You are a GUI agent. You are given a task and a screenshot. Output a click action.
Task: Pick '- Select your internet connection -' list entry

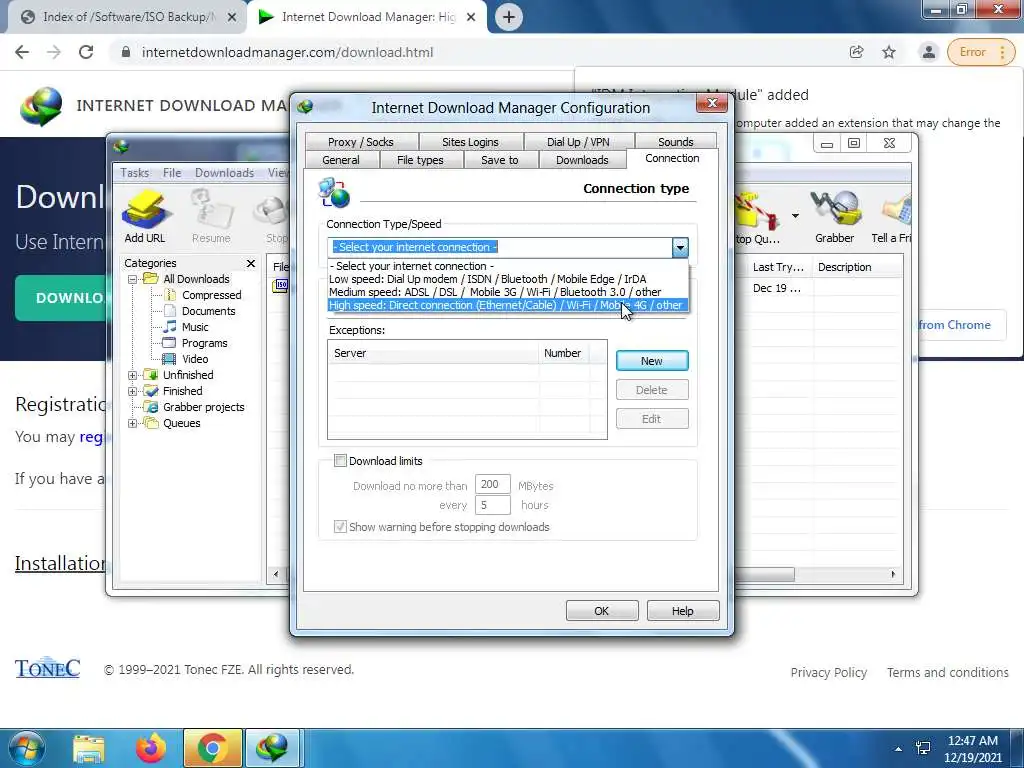[x=507, y=266]
